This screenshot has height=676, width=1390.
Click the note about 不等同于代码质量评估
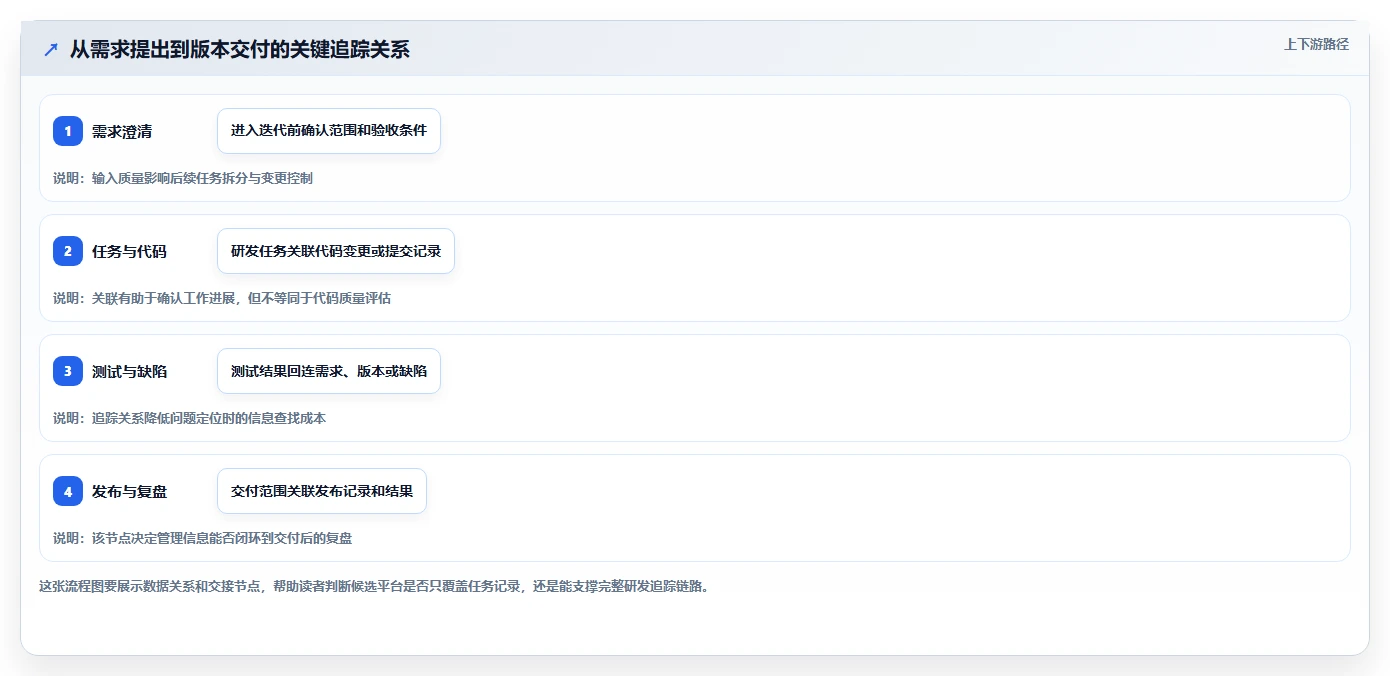tap(222, 298)
